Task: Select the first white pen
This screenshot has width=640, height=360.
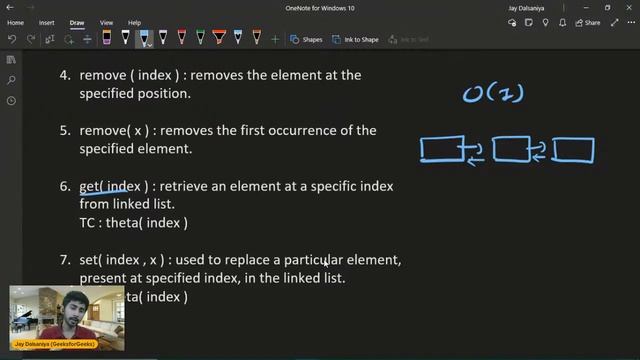Action: (125, 37)
